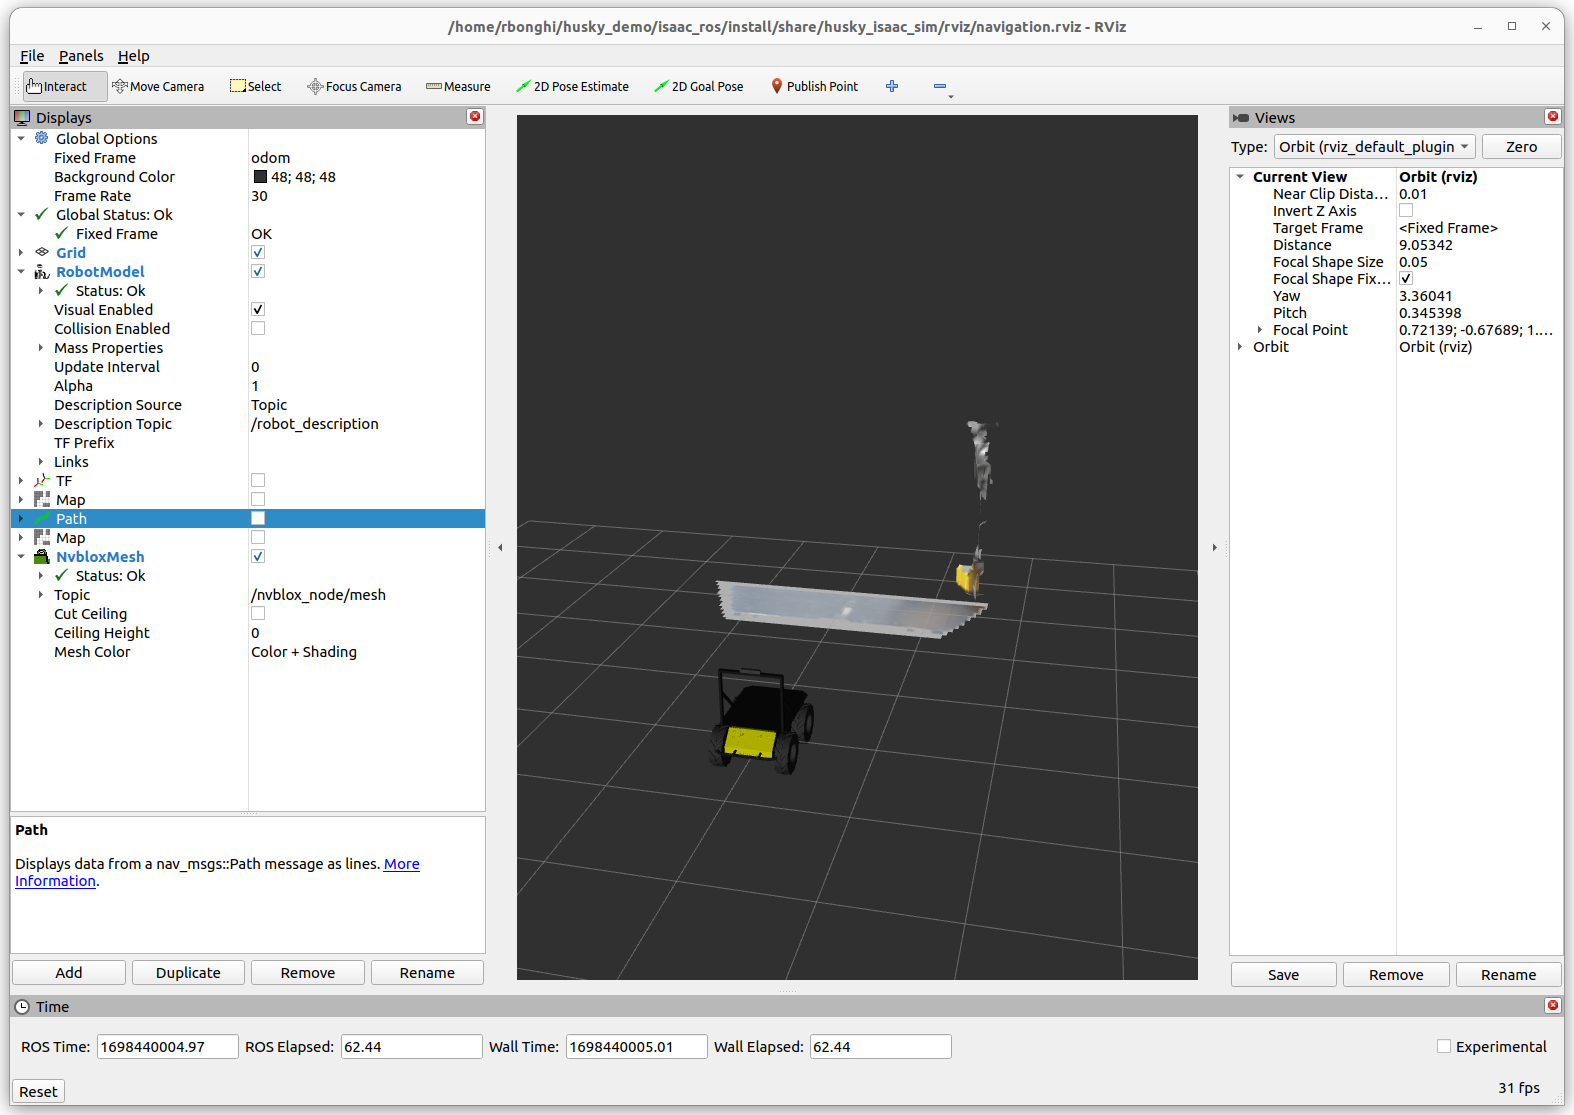Click the blue plus add-tool icon

click(x=892, y=86)
